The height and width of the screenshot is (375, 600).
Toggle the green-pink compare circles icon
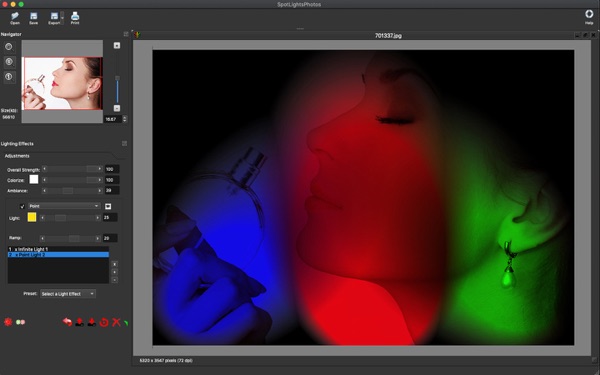click(x=20, y=322)
